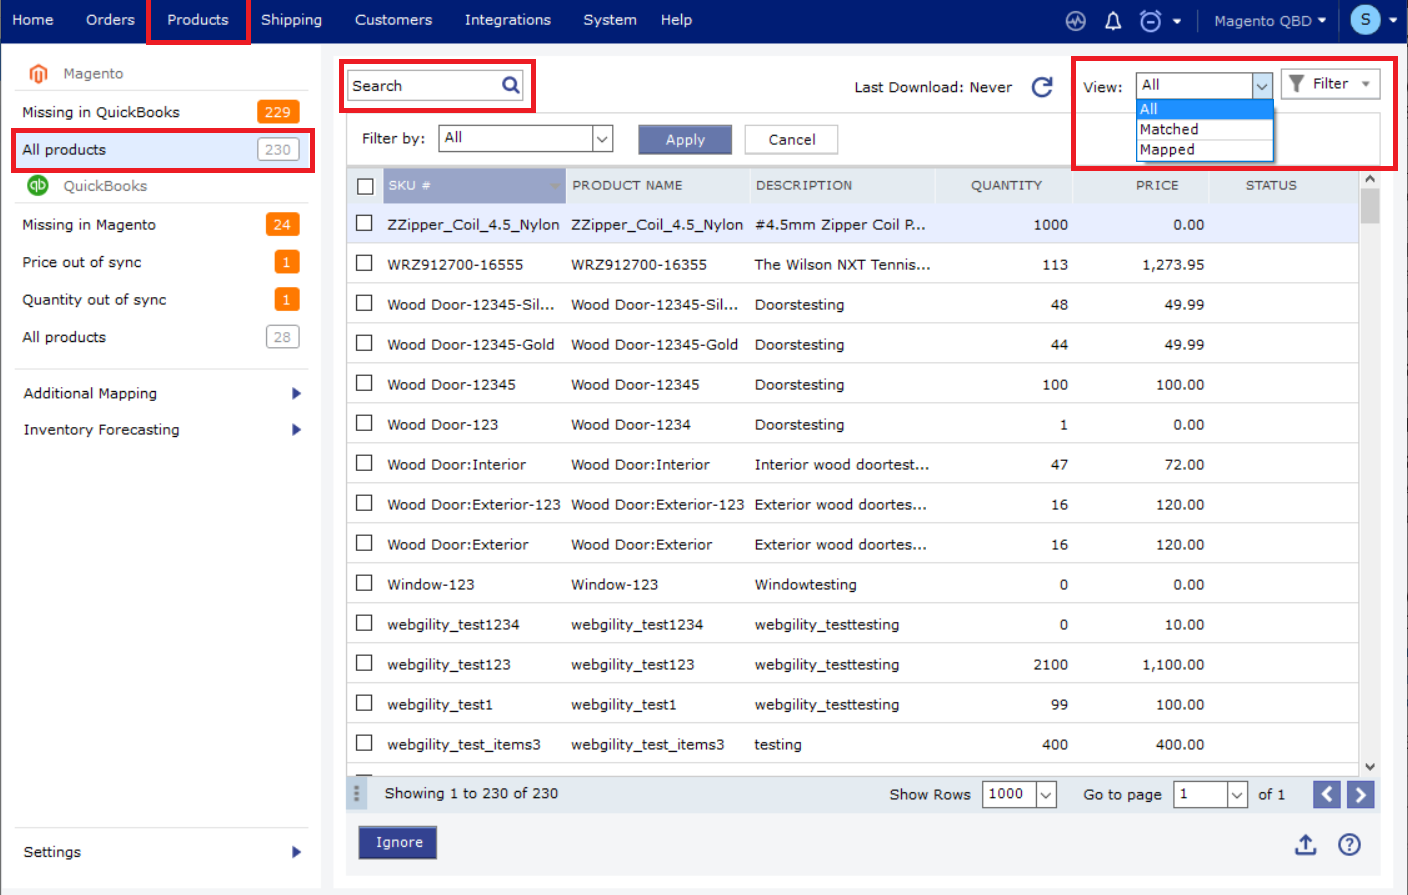The height and width of the screenshot is (895, 1408).
Task: Click the funnel Filter button
Action: pos(1331,84)
